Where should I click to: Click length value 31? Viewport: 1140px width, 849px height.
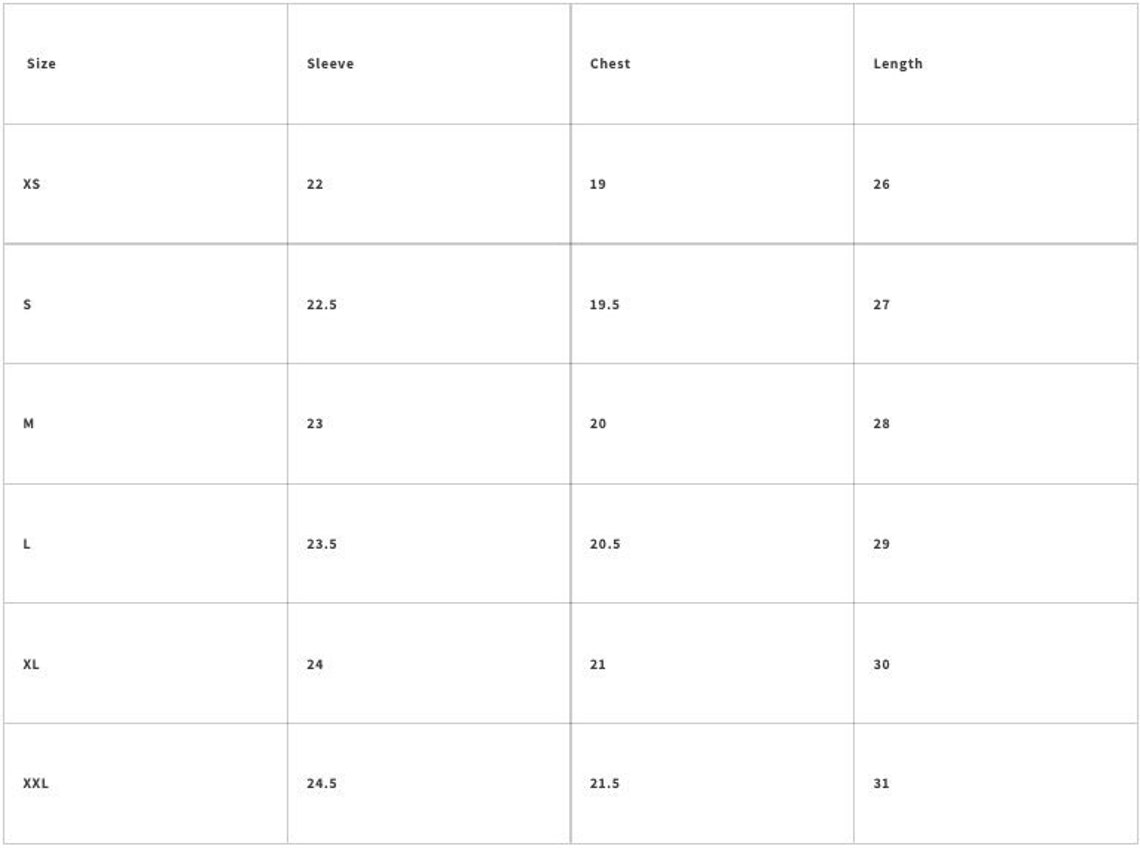[881, 784]
